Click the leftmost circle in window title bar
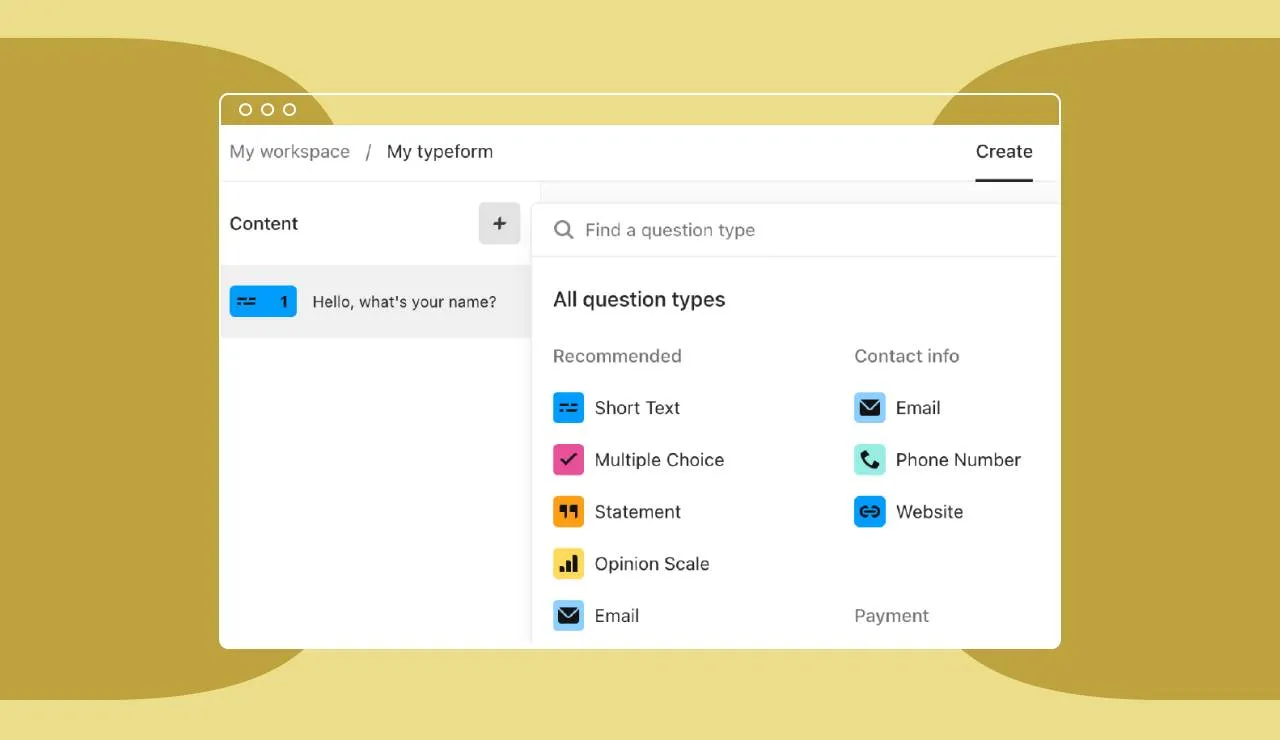 click(x=245, y=110)
